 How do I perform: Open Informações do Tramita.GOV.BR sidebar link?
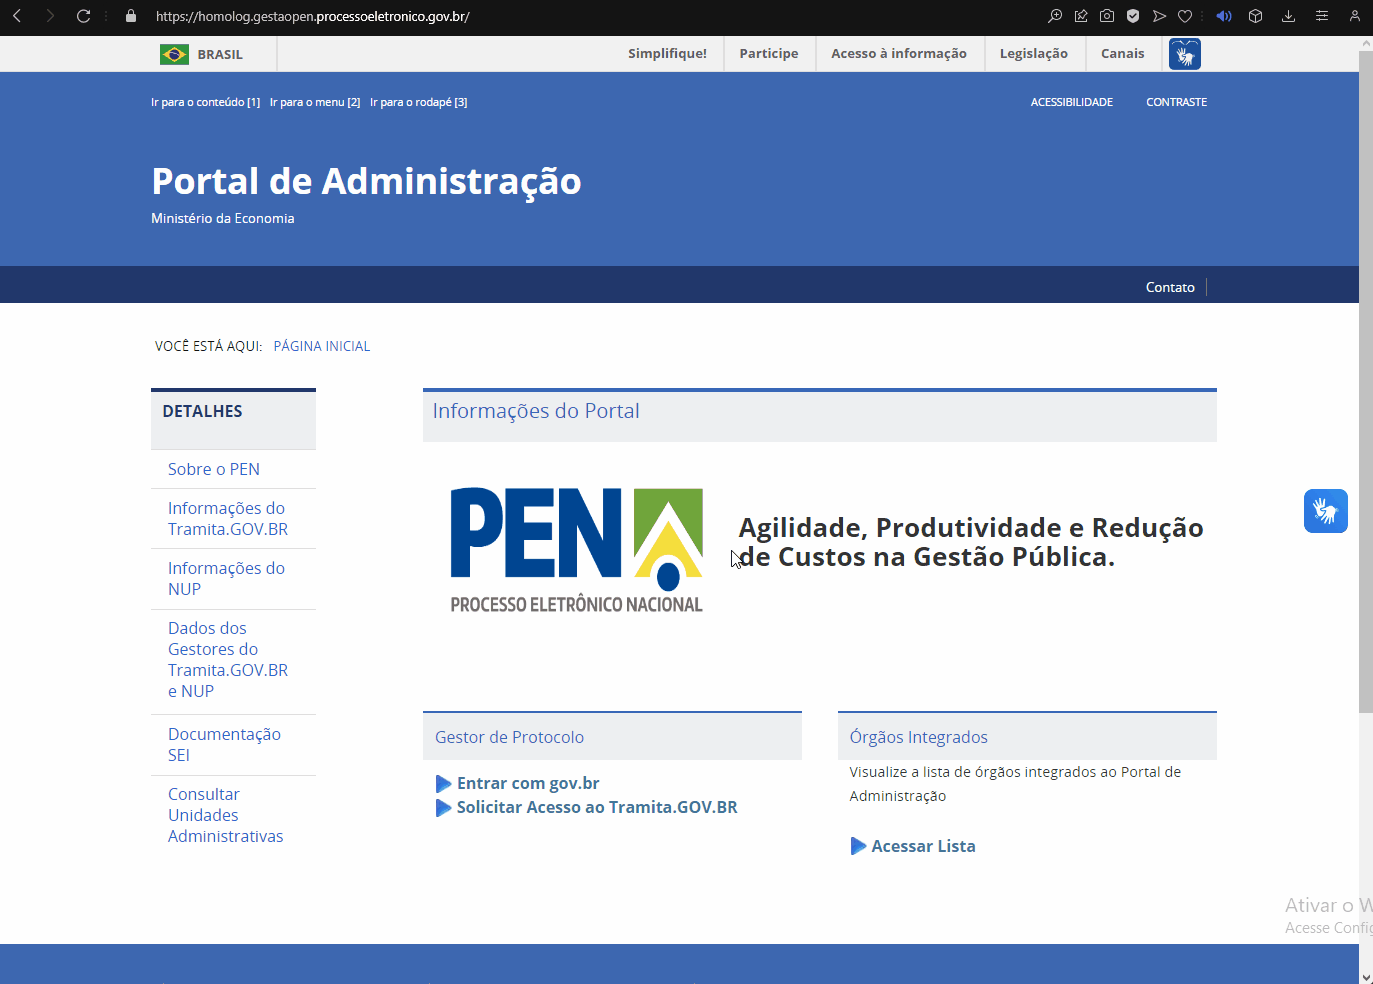click(x=228, y=519)
